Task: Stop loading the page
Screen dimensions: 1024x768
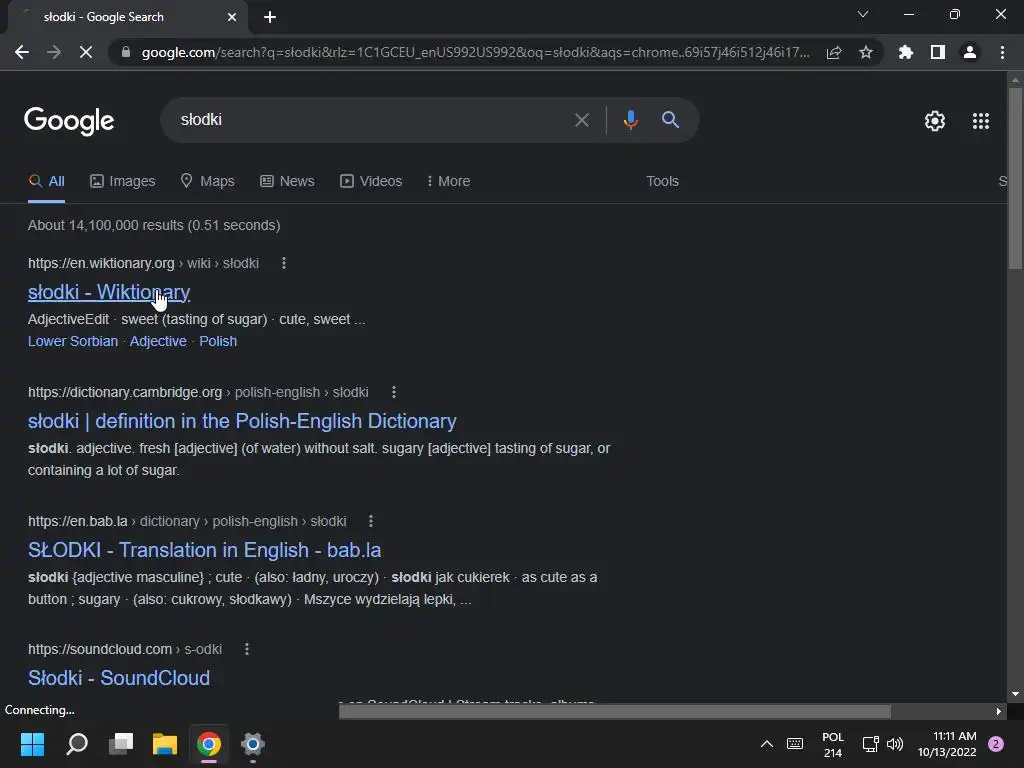Action: point(86,52)
